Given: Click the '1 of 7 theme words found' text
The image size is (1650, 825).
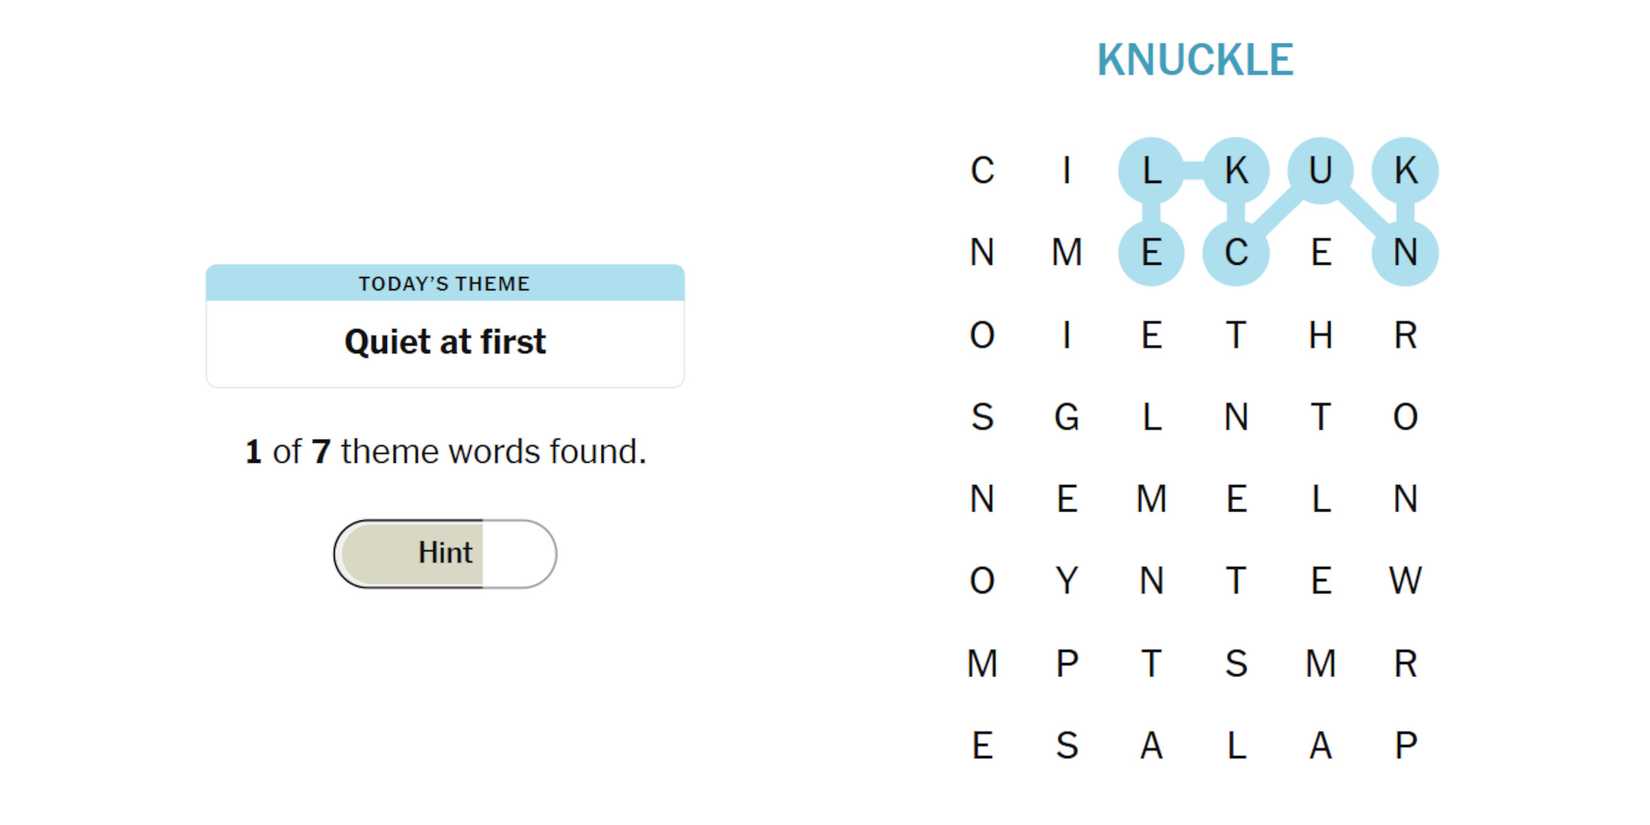Looking at the screenshot, I should click(445, 452).
